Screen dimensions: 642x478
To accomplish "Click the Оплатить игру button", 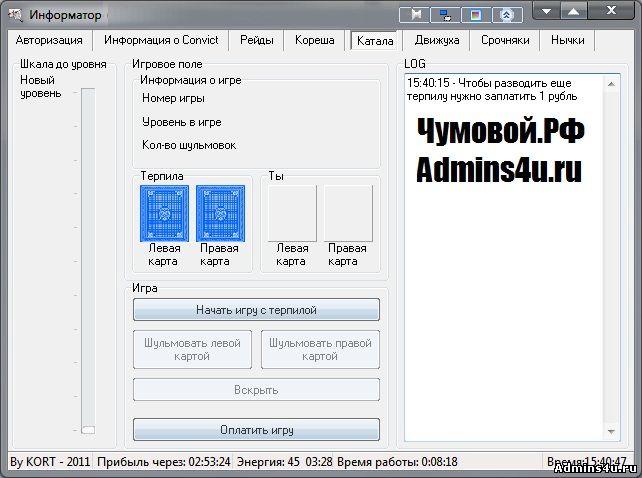I will pos(256,430).
